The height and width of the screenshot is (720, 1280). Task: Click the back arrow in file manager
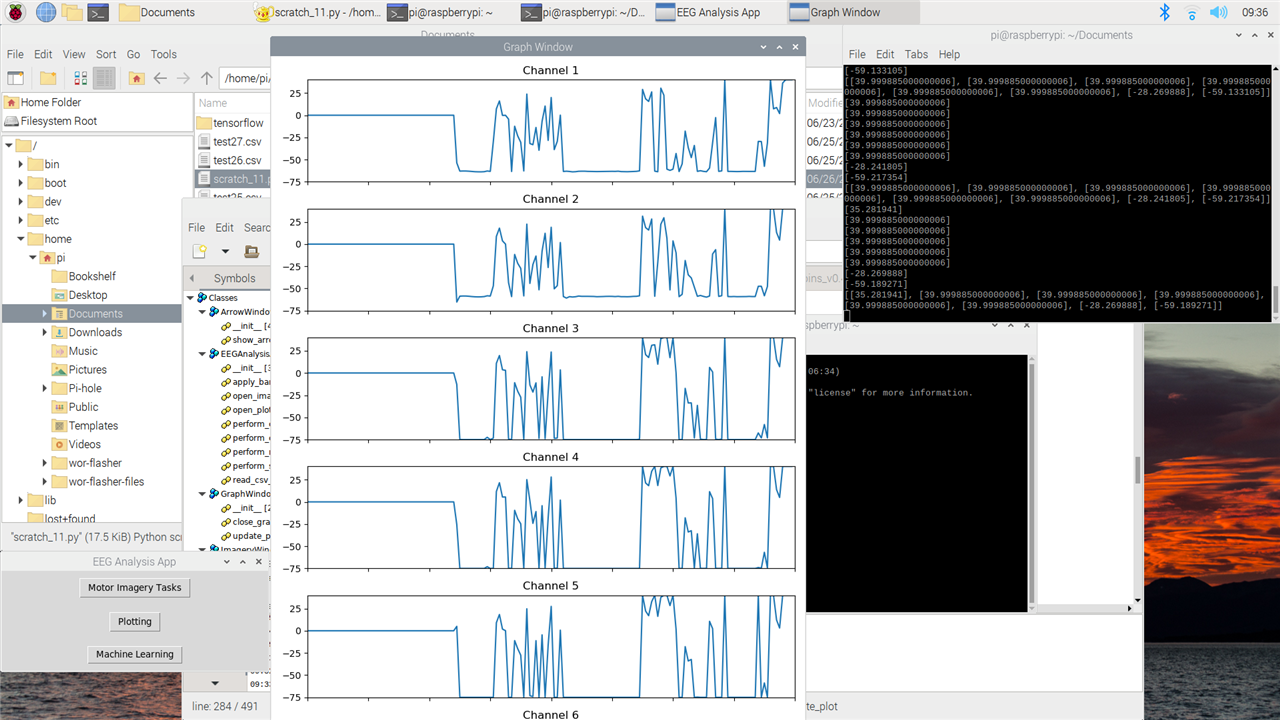coord(160,78)
